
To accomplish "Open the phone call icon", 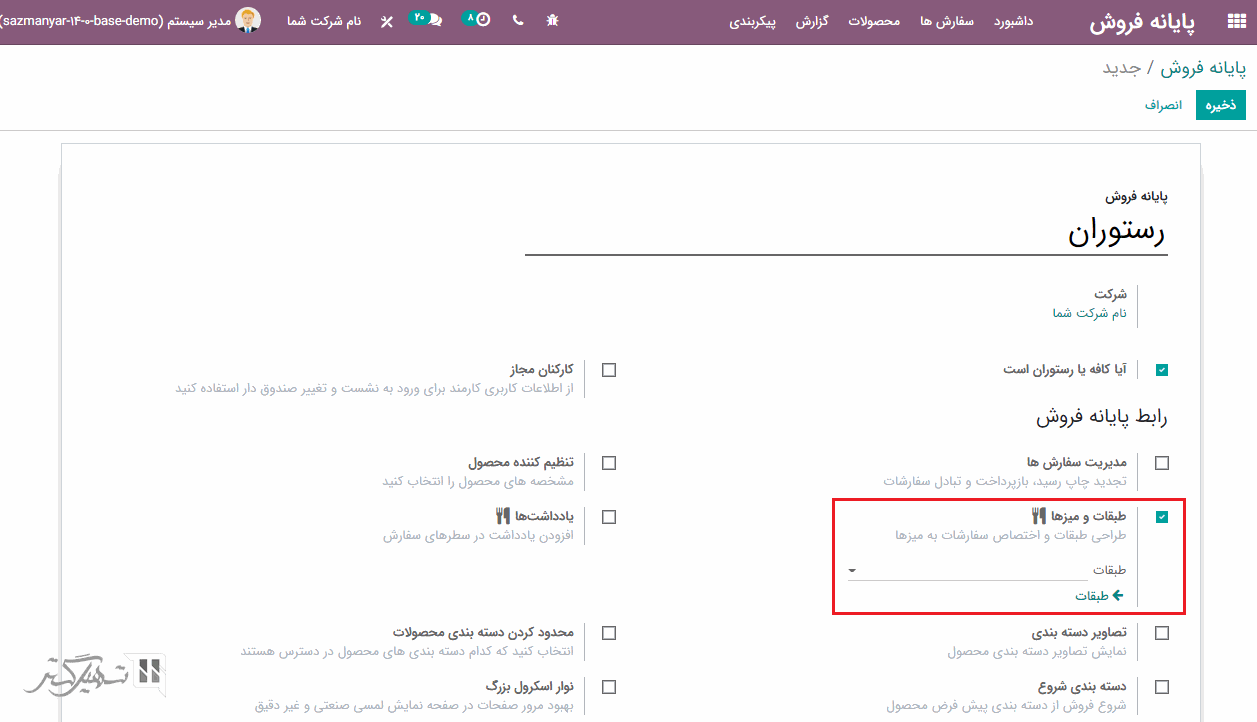I will (517, 21).
